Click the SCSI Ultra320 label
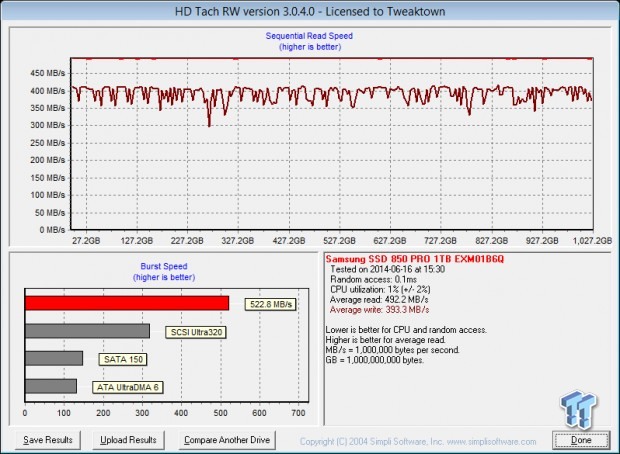This screenshot has width=620, height=454. pyautogui.click(x=196, y=332)
